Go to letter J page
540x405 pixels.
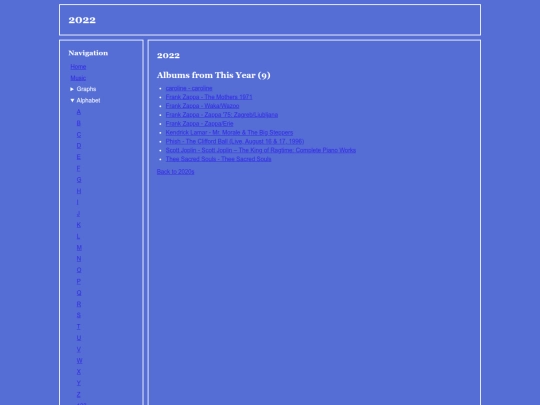pos(78,214)
